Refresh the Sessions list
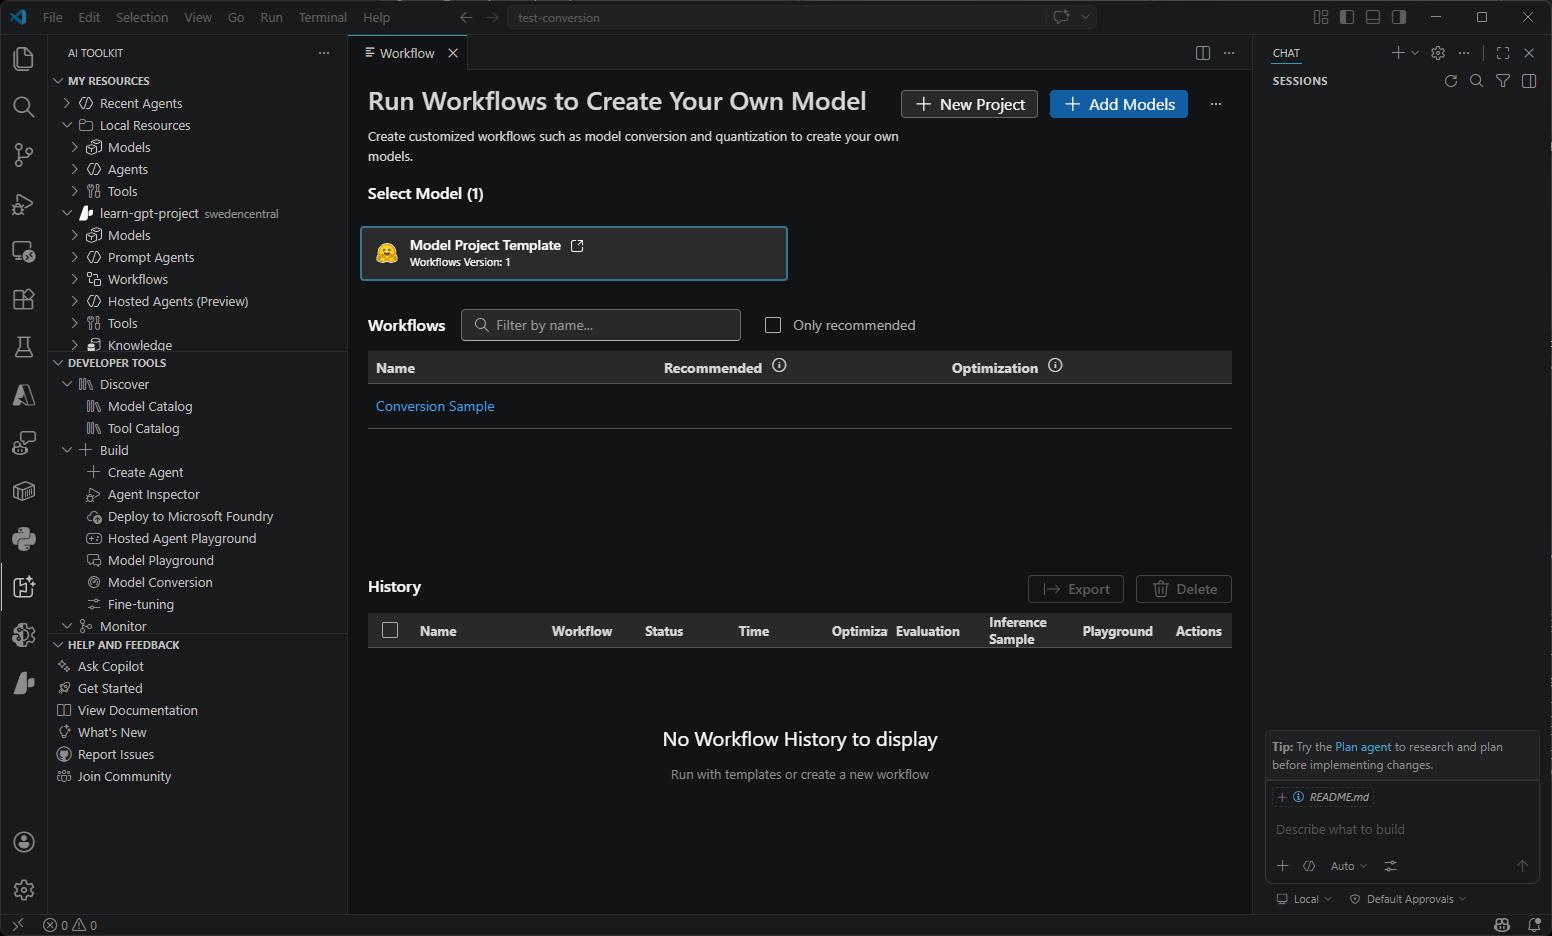 click(1451, 81)
